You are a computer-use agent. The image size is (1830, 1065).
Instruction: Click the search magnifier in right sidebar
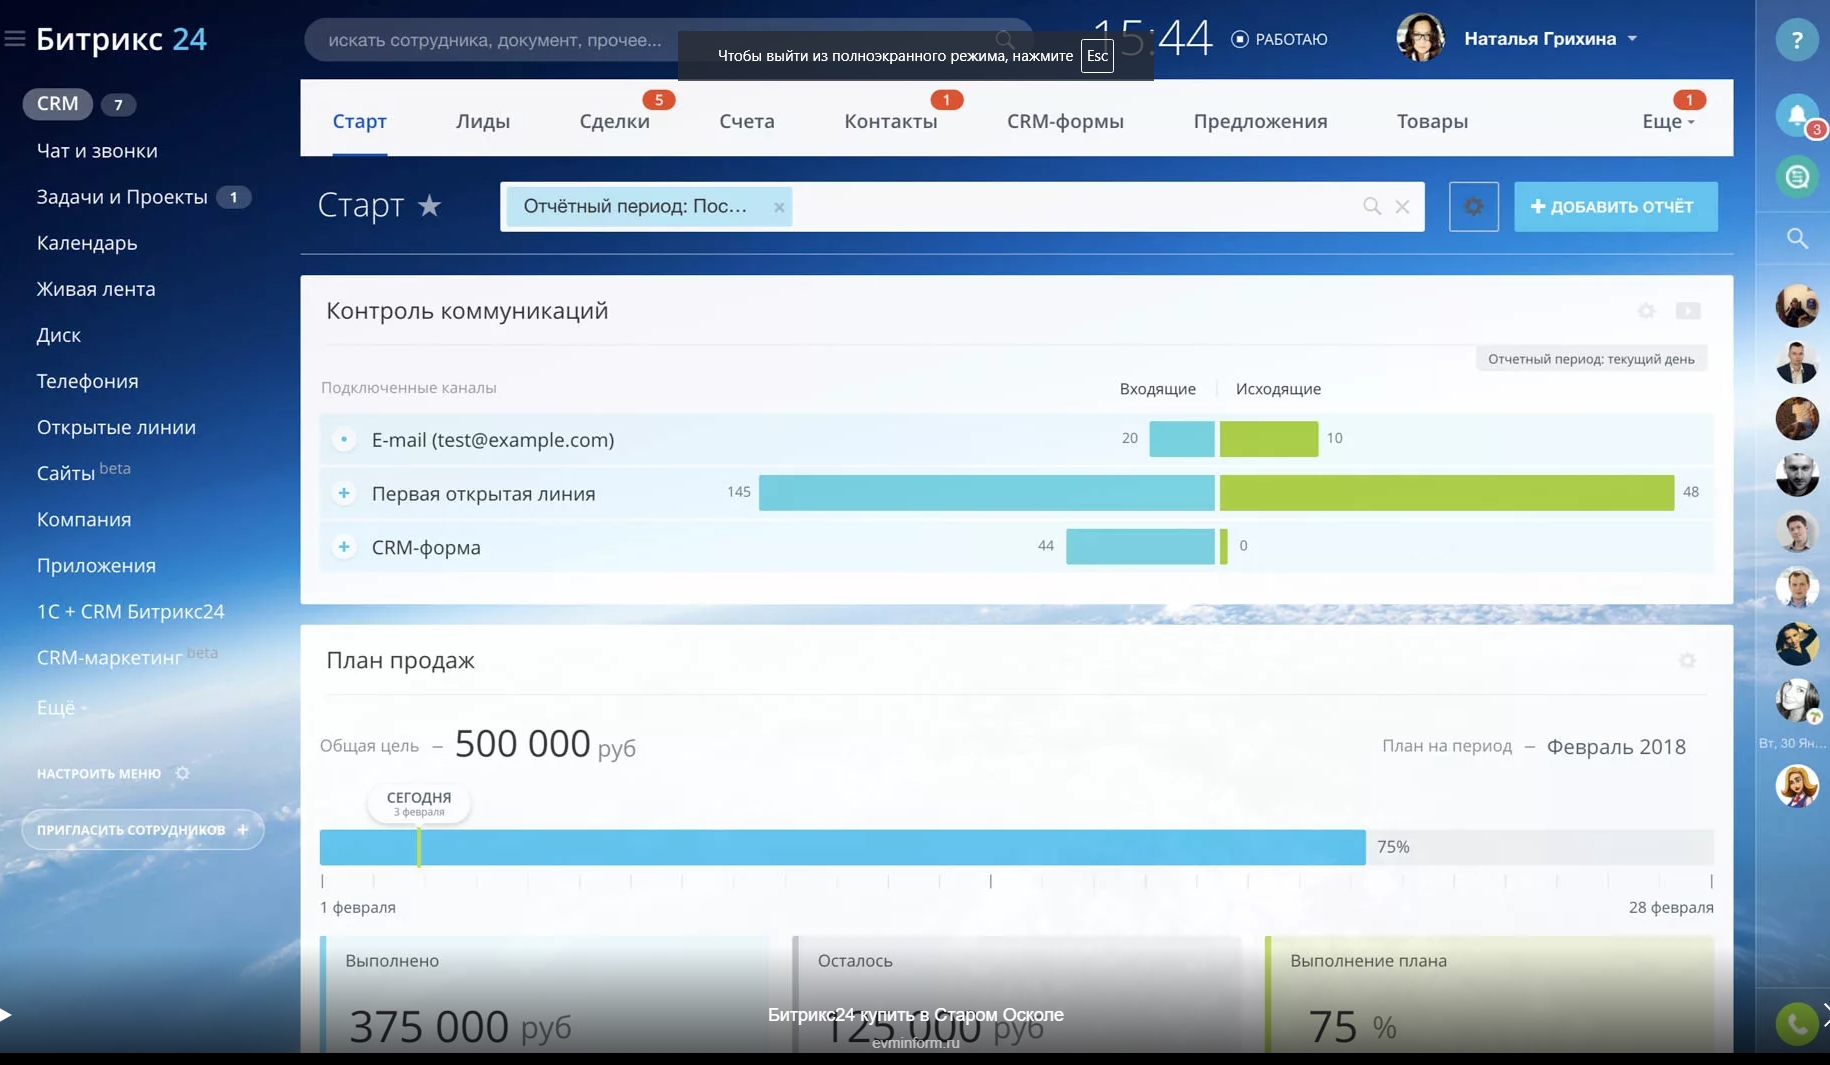click(1797, 239)
